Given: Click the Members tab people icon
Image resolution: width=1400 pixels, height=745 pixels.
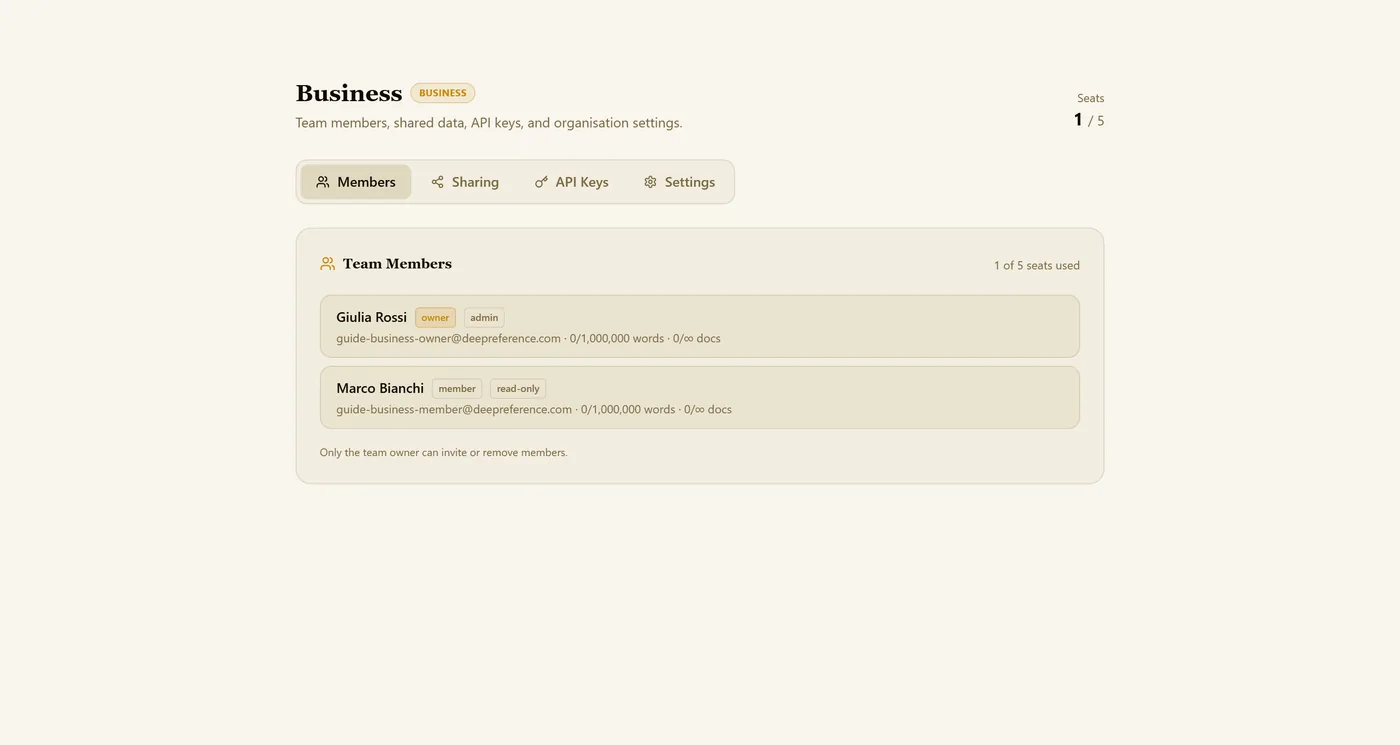Looking at the screenshot, I should point(323,182).
